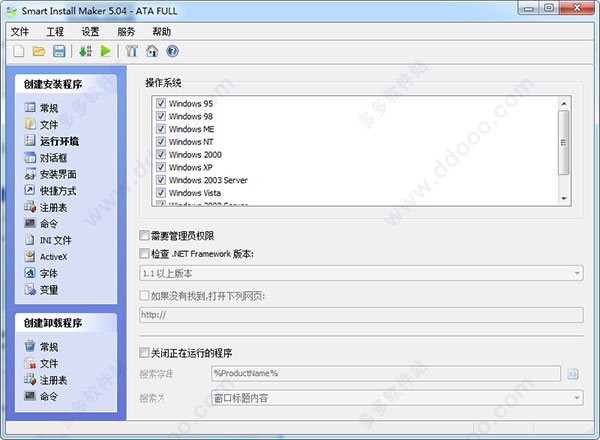
Task: Click the variable button beside %ProductName% field
Action: [x=573, y=374]
